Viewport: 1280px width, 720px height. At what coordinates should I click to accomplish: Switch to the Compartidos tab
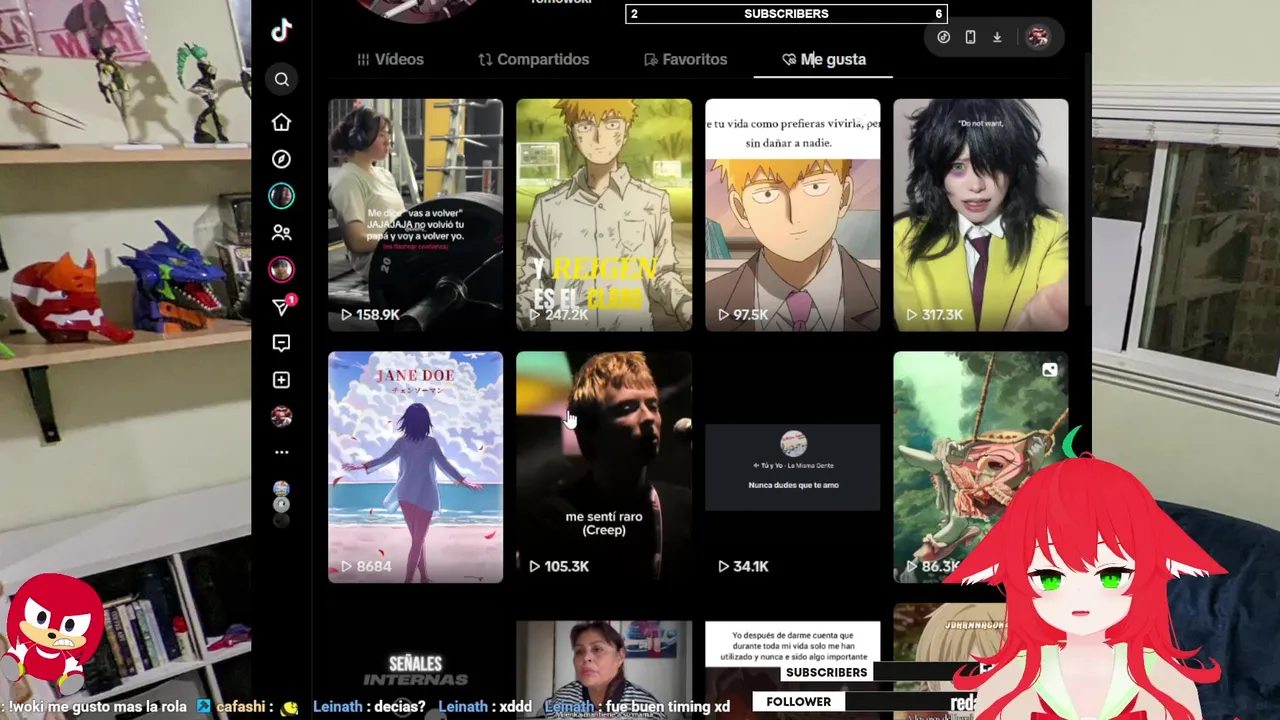(x=533, y=59)
